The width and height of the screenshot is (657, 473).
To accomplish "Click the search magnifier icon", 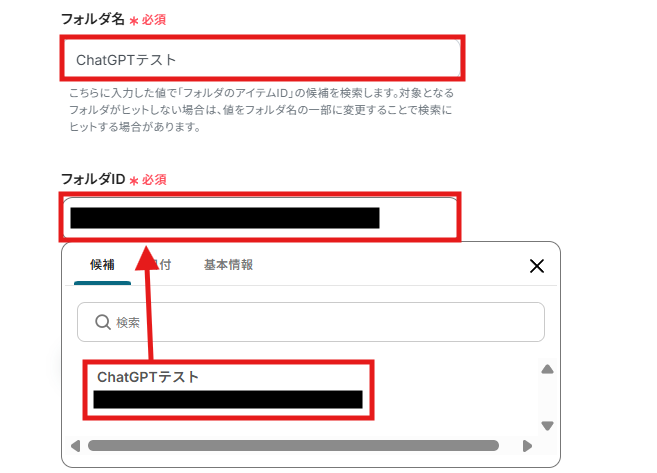I will click(x=103, y=322).
